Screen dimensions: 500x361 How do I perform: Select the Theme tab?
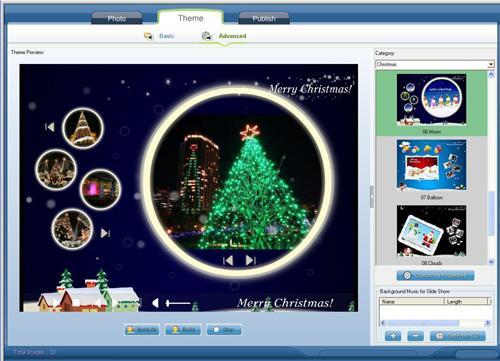[x=190, y=18]
